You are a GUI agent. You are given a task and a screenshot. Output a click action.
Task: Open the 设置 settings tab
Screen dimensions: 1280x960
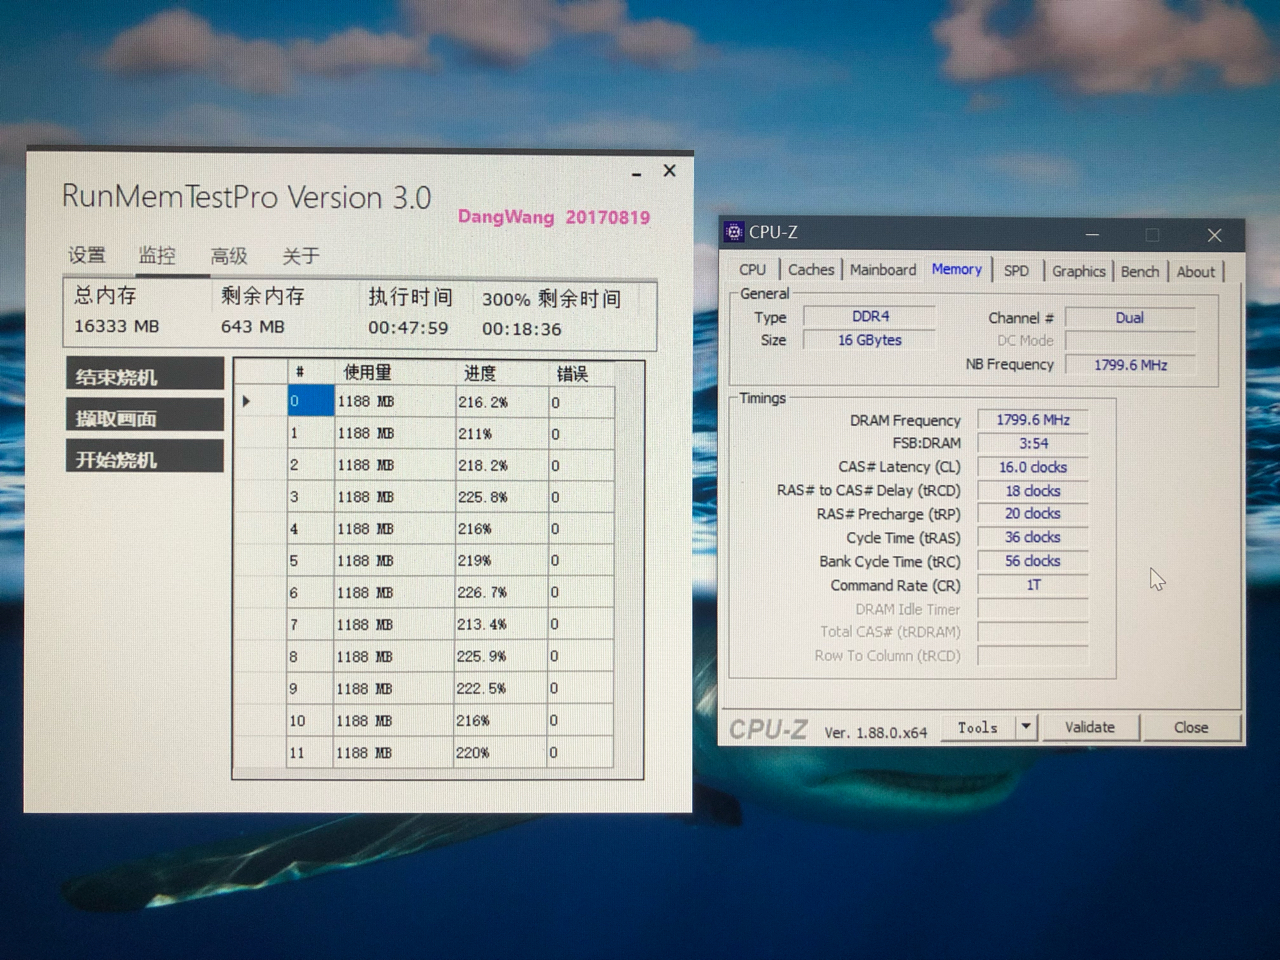tap(87, 256)
